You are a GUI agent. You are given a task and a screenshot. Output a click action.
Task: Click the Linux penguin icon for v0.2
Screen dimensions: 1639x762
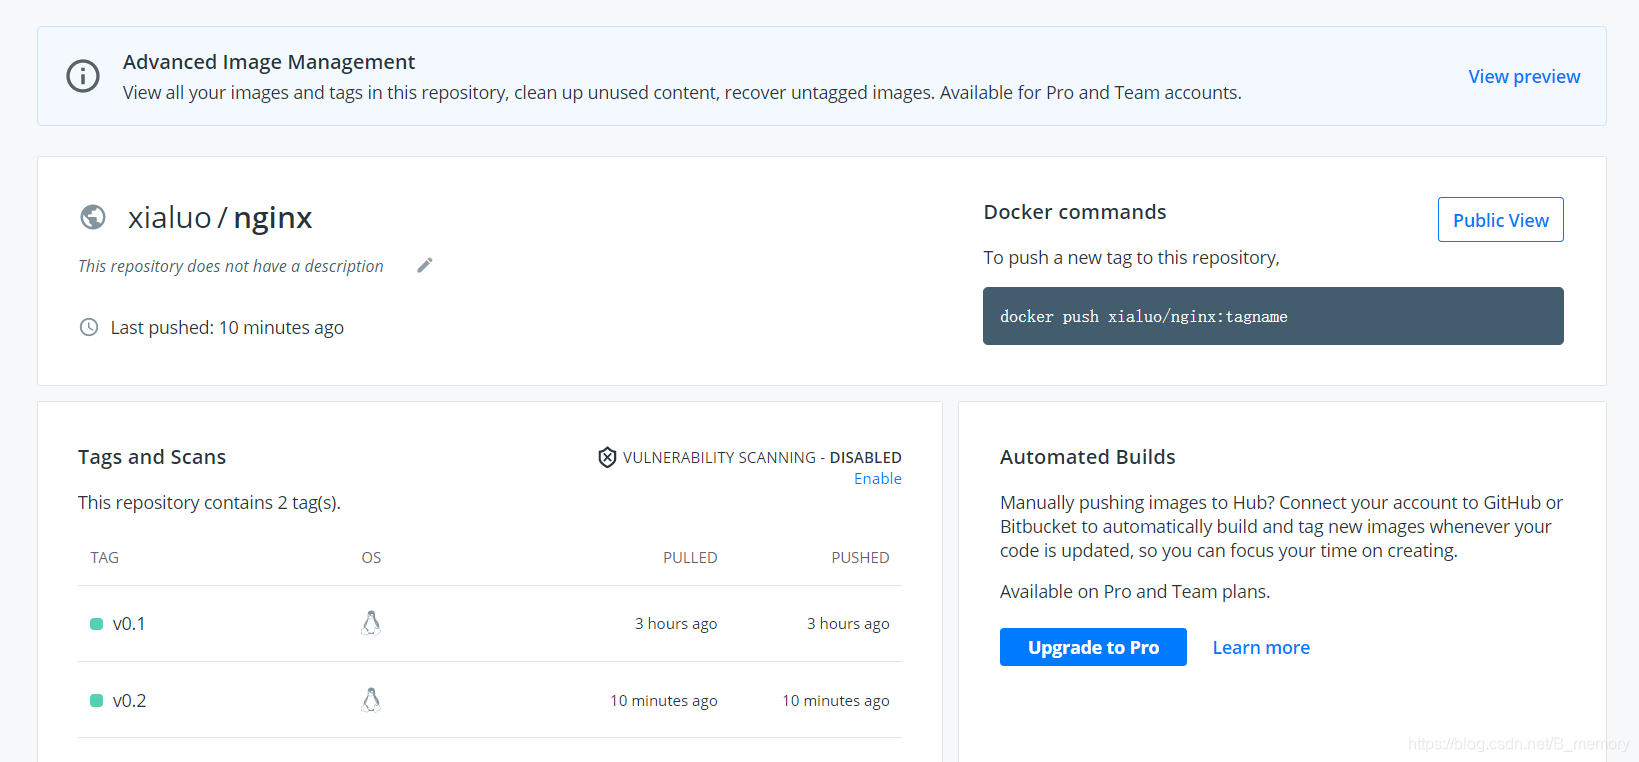(x=371, y=700)
